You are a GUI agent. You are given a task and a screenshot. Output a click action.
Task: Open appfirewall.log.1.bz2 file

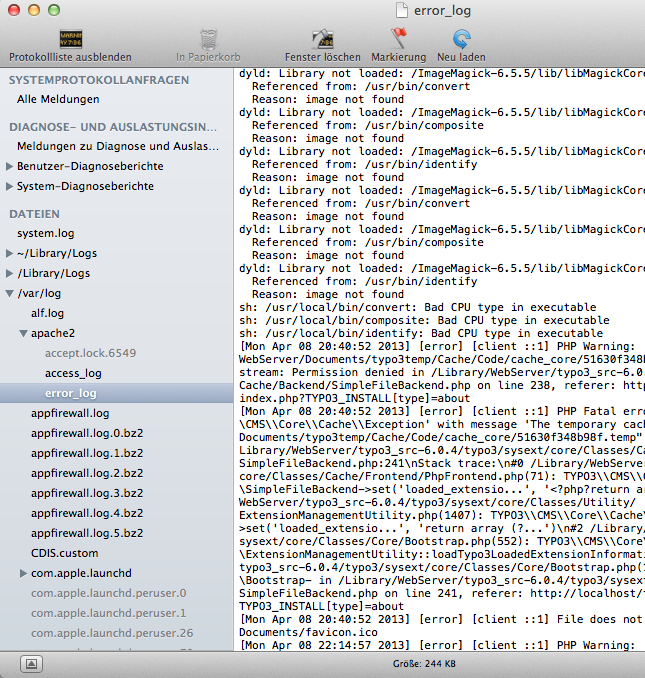point(87,453)
